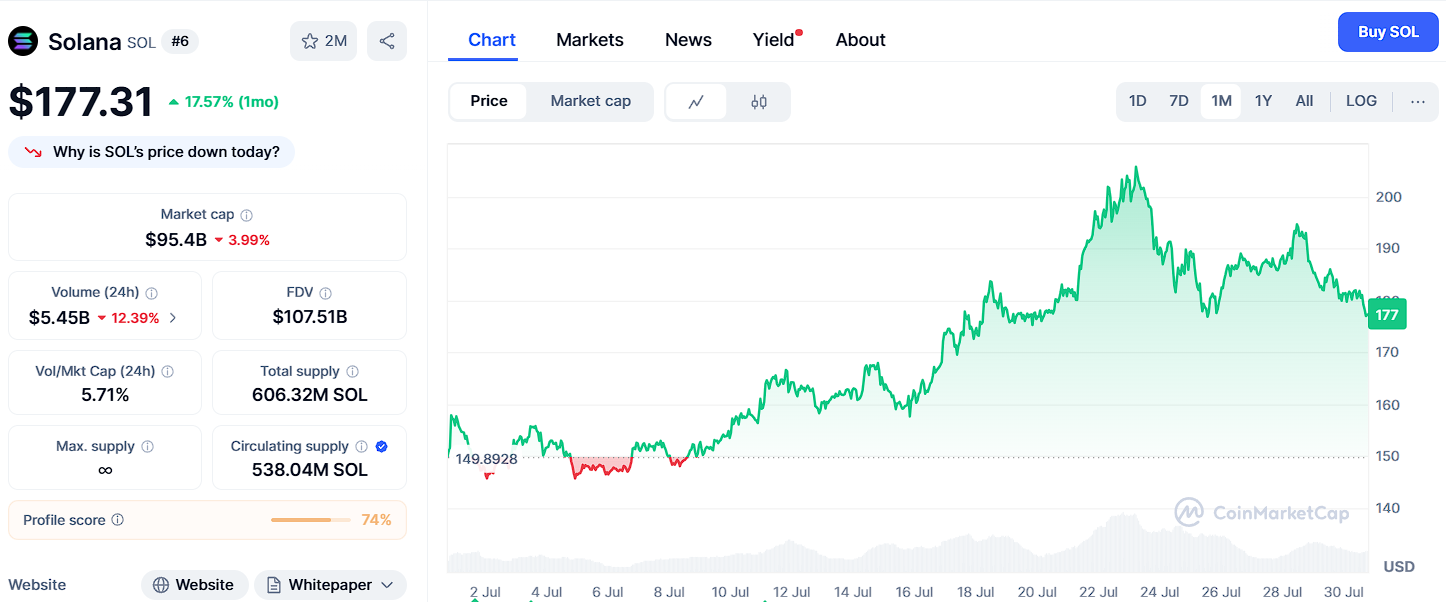Set chart range to All

1304,101
